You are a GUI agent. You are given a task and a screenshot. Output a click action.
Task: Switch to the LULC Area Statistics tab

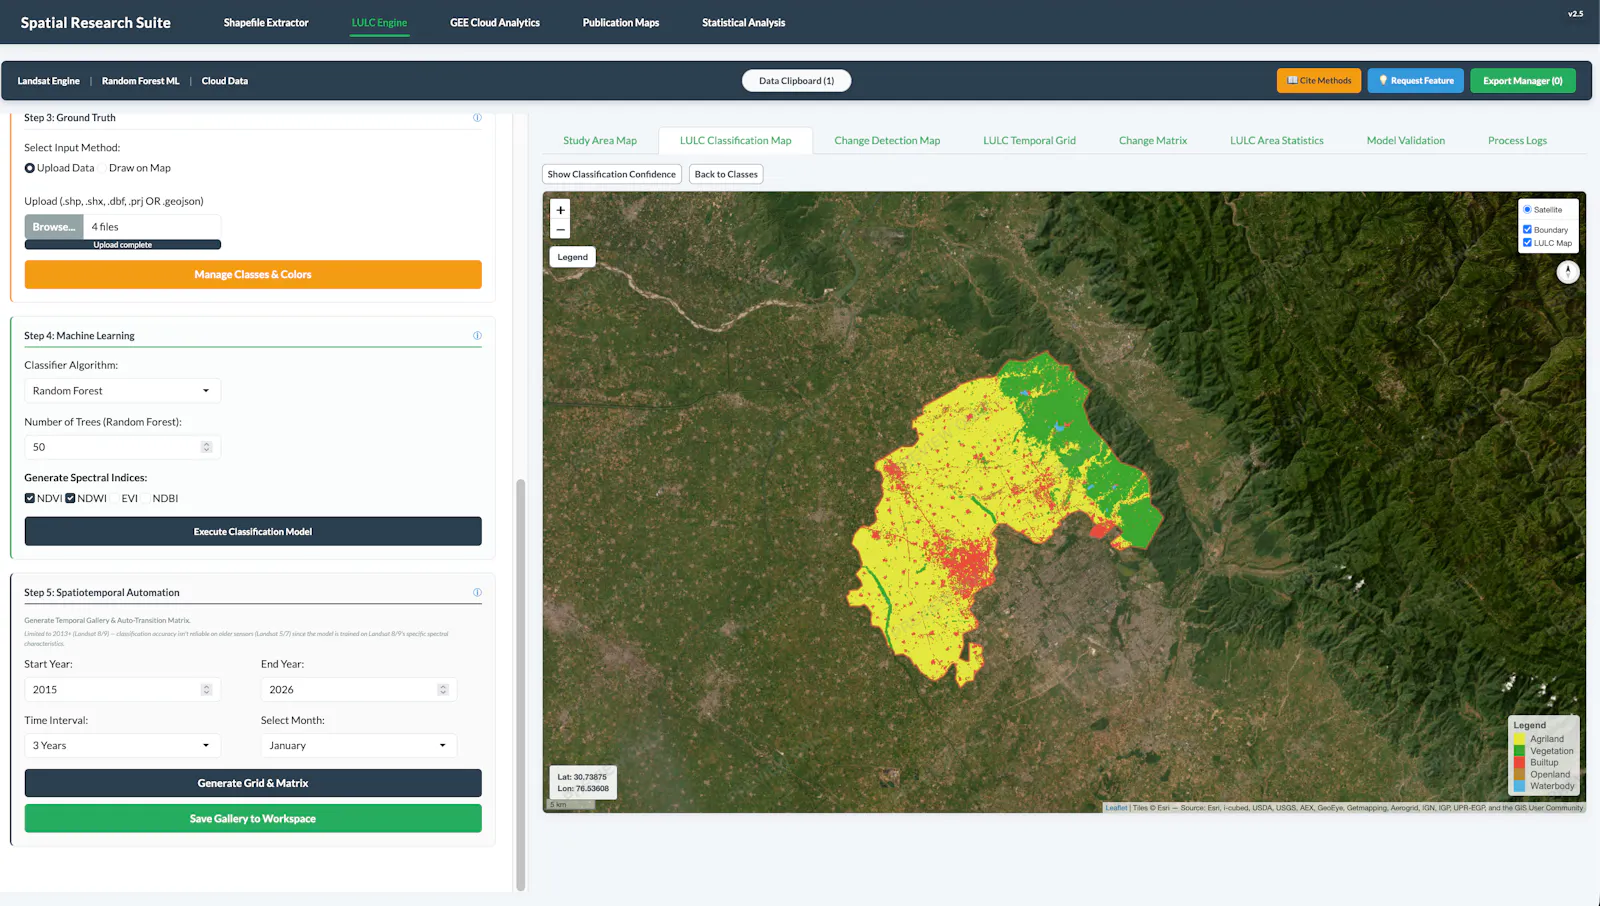coord(1277,141)
